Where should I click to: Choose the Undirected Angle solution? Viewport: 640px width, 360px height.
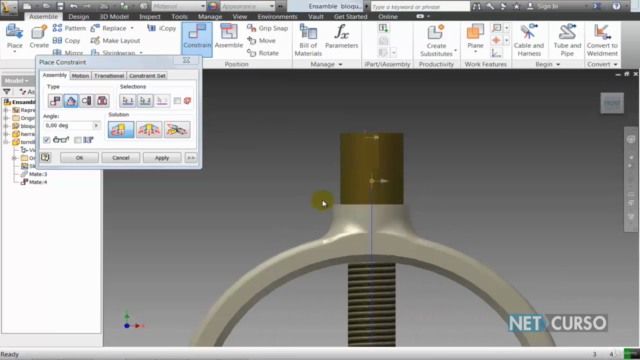[x=149, y=129]
